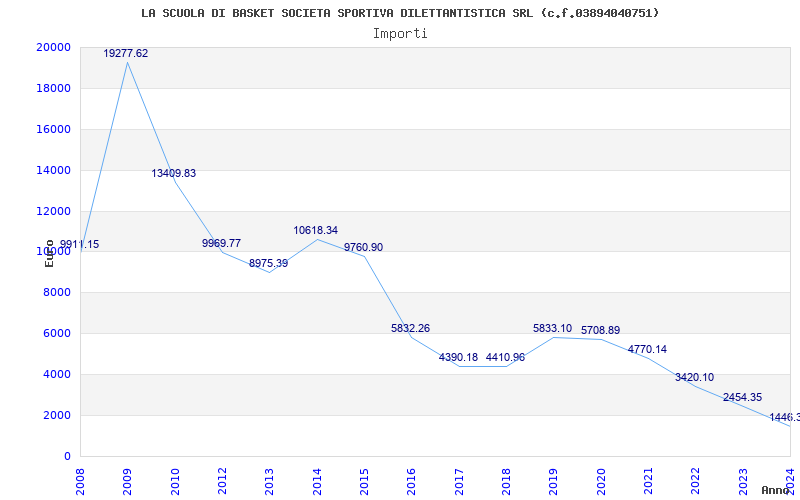
Task: Click the 2015 x-axis year label
Action: (364, 482)
